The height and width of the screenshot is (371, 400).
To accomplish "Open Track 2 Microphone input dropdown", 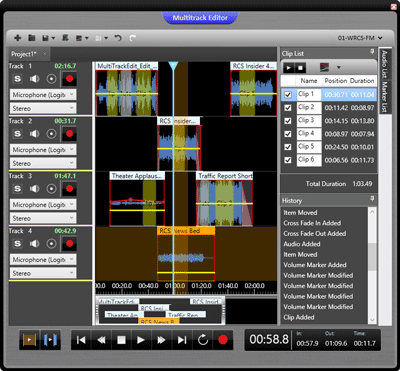I will [43, 150].
